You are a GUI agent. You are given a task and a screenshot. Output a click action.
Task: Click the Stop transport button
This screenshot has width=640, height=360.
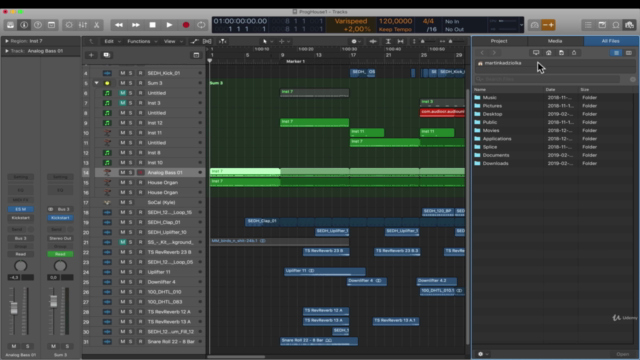coord(152,25)
